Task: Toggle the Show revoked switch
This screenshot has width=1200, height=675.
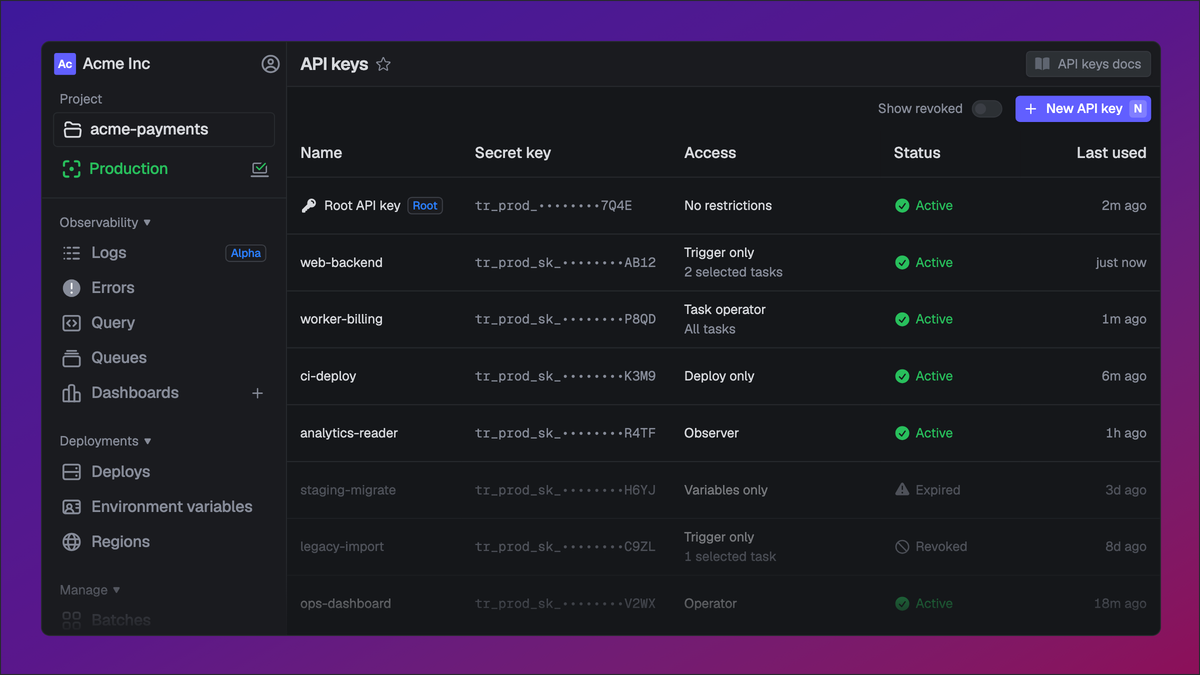Action: [x=986, y=109]
